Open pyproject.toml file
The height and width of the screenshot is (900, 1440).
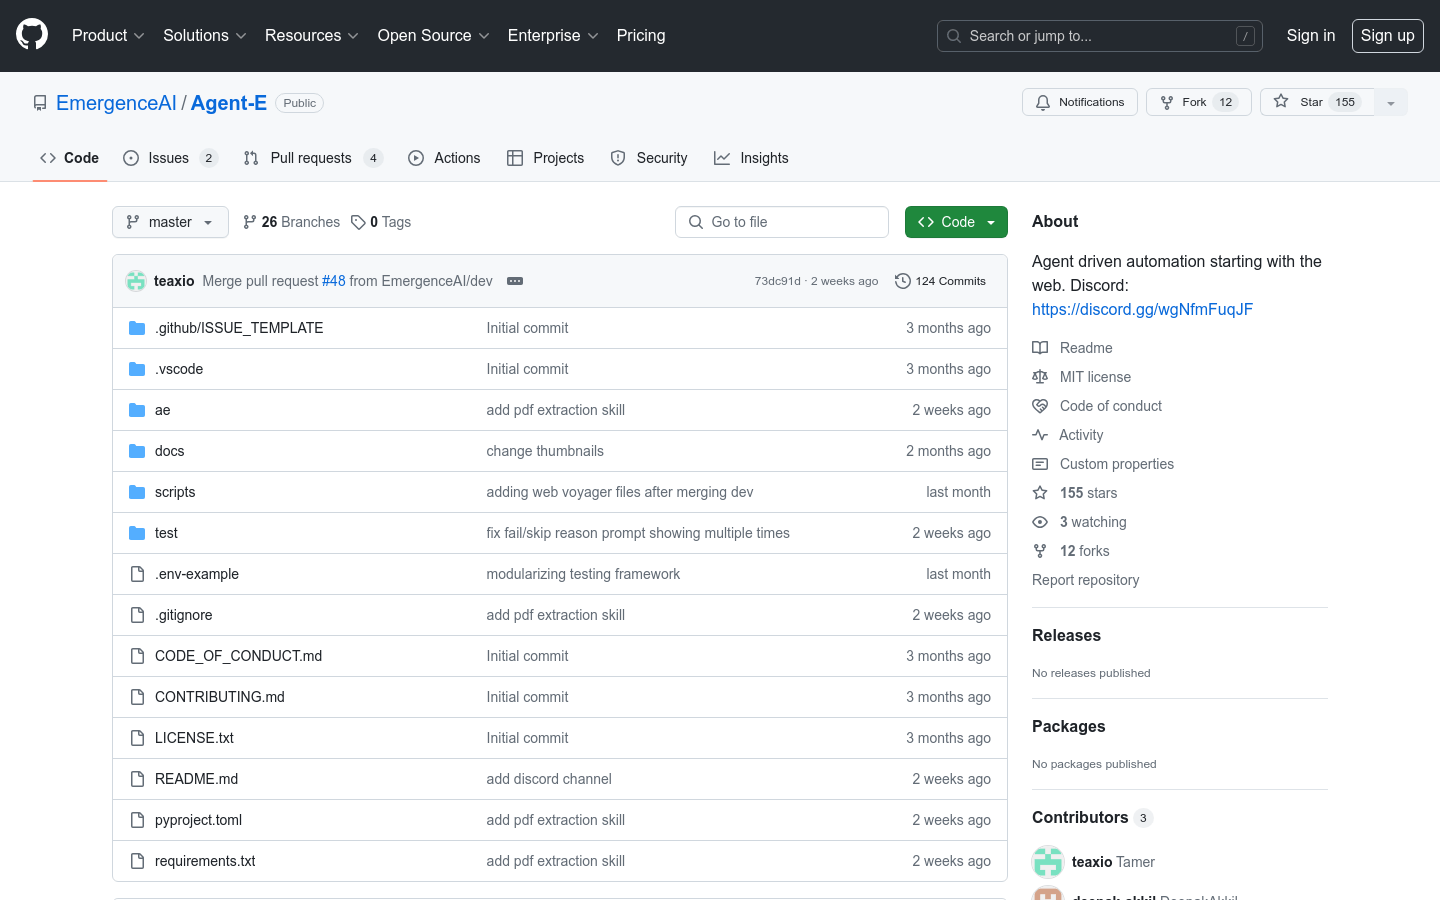tap(198, 820)
